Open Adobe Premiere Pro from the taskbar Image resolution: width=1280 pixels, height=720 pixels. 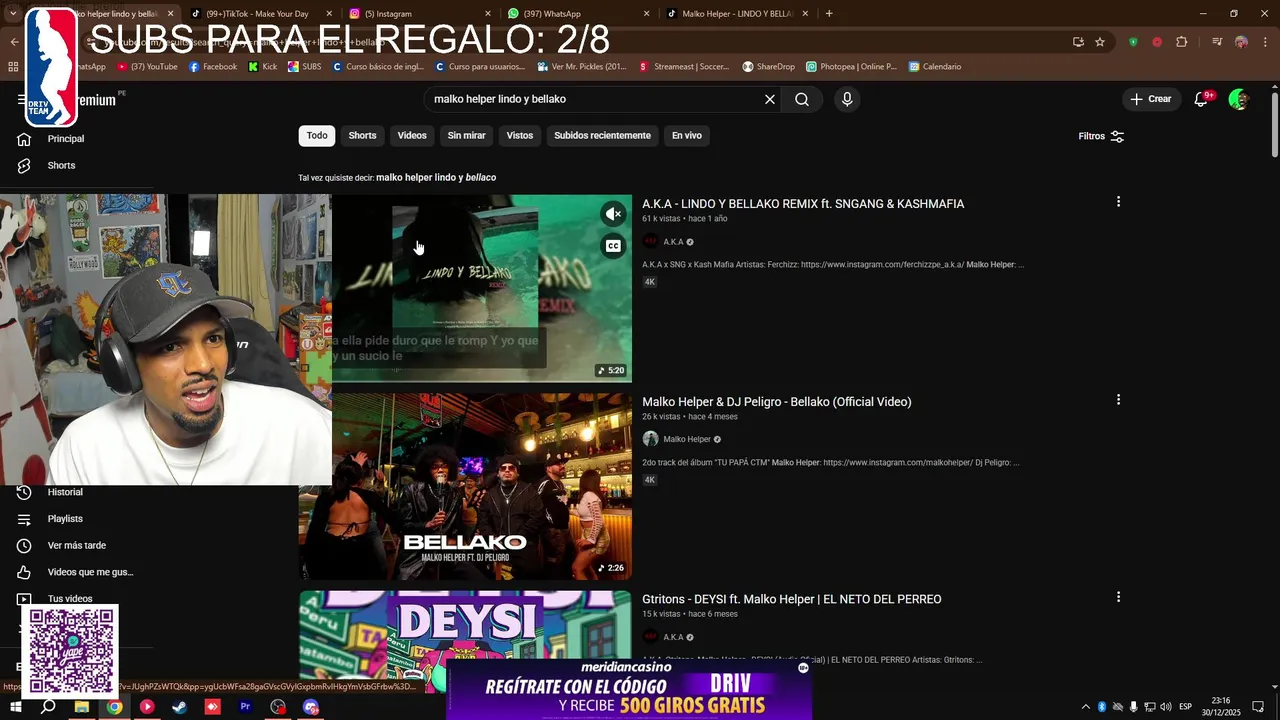pyautogui.click(x=245, y=707)
